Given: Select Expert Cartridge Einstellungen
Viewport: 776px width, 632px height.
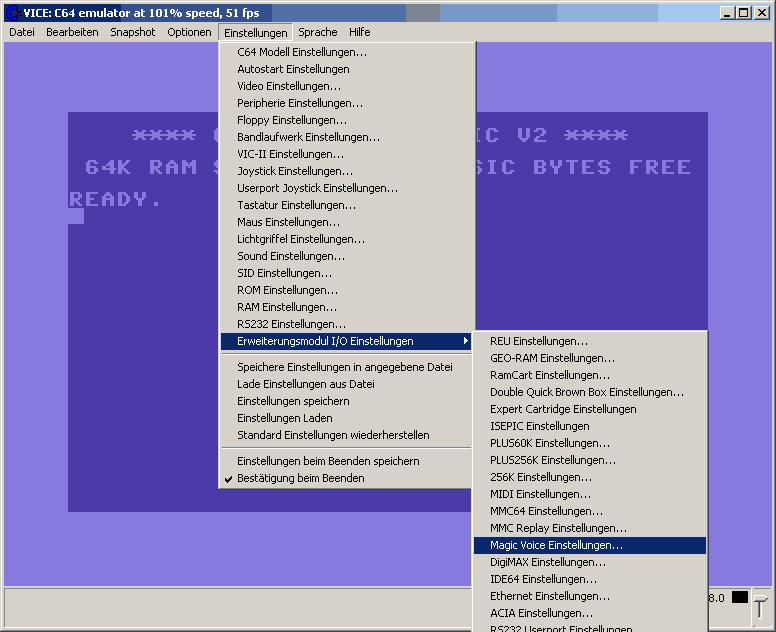Looking at the screenshot, I should (563, 409).
